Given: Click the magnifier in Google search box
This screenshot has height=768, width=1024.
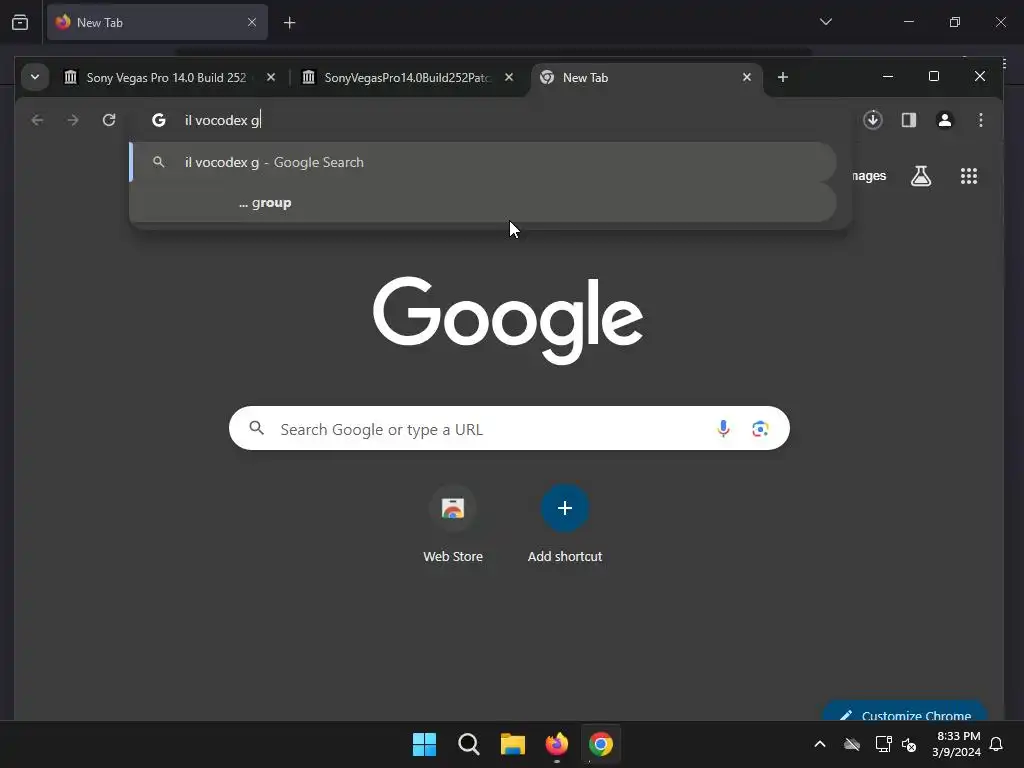Looking at the screenshot, I should pos(257,428).
